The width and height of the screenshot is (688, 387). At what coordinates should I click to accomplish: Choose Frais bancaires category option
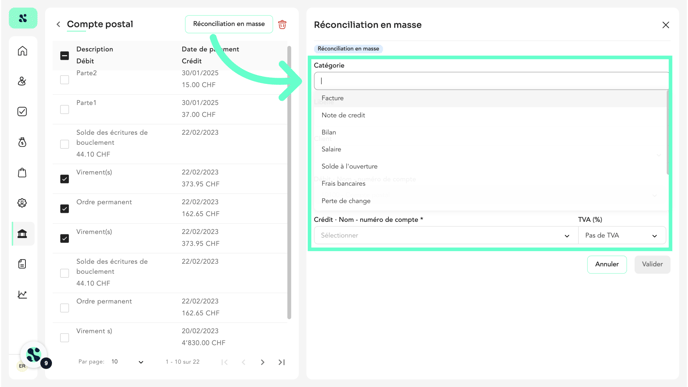(x=490, y=184)
